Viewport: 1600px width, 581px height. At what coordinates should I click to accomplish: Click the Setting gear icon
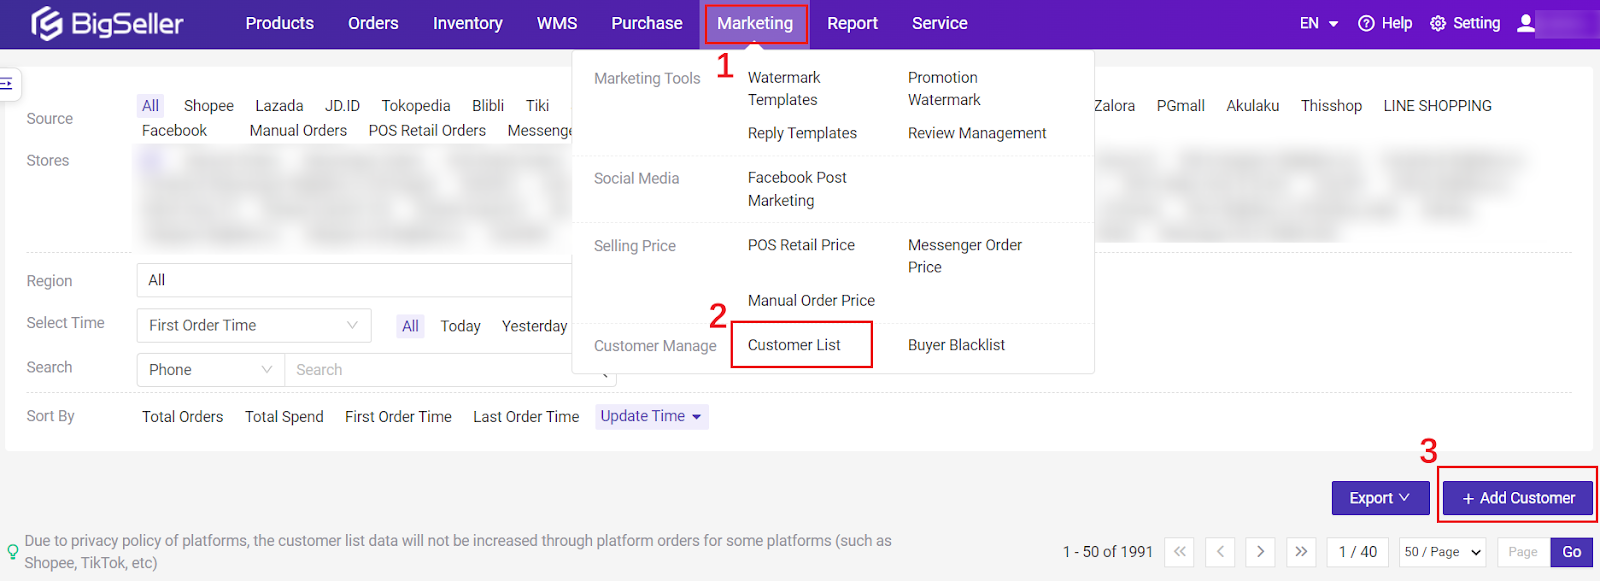[1438, 23]
